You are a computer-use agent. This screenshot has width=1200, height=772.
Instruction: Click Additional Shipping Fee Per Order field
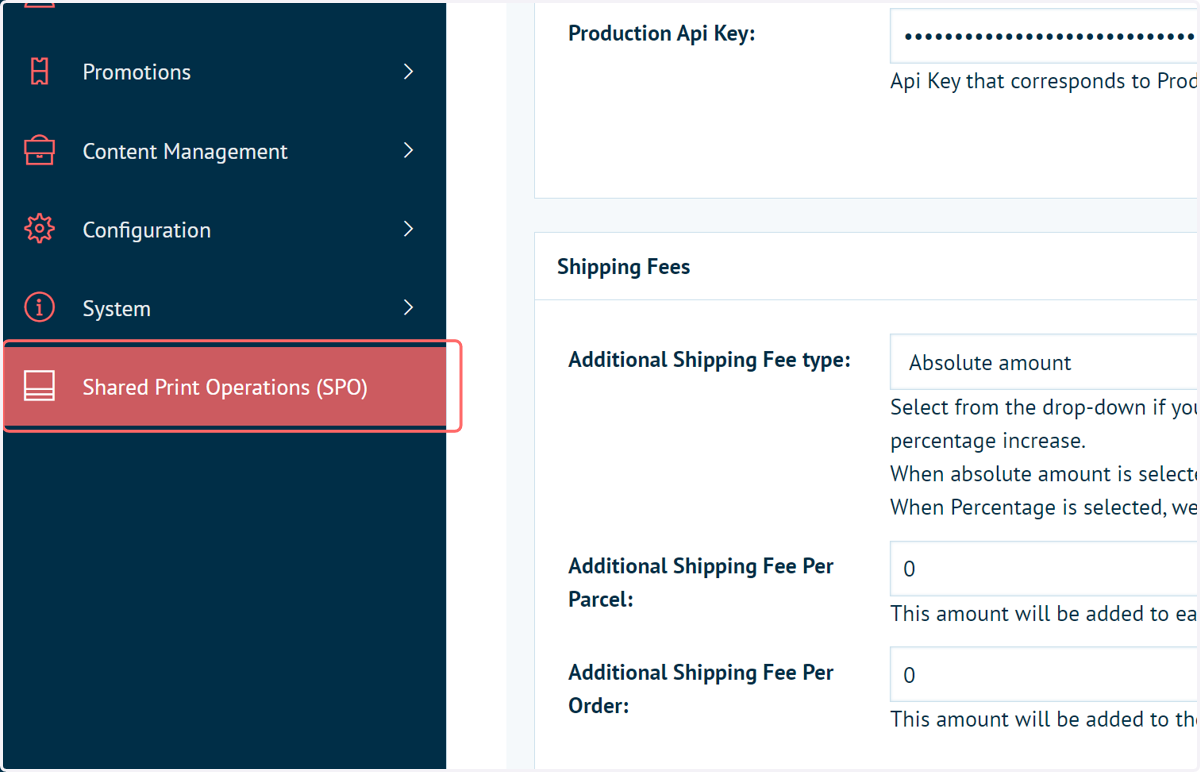pyautogui.click(x=1044, y=674)
